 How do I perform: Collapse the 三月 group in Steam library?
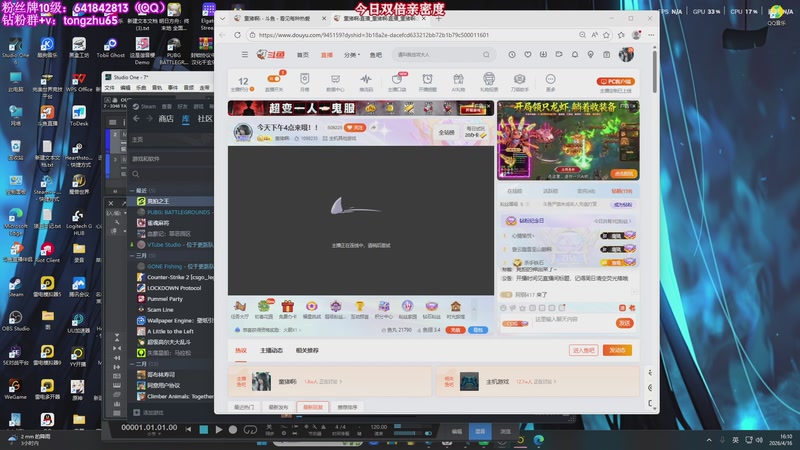click(x=132, y=255)
